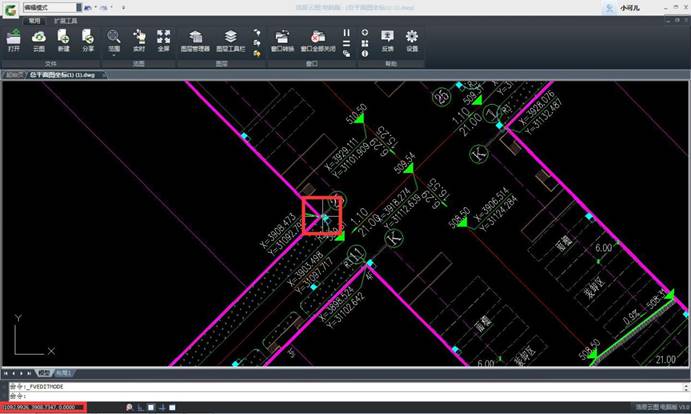Viewport: 691px width, 414px height.
Task: Select the 常用 ribbon tab
Action: (35, 20)
